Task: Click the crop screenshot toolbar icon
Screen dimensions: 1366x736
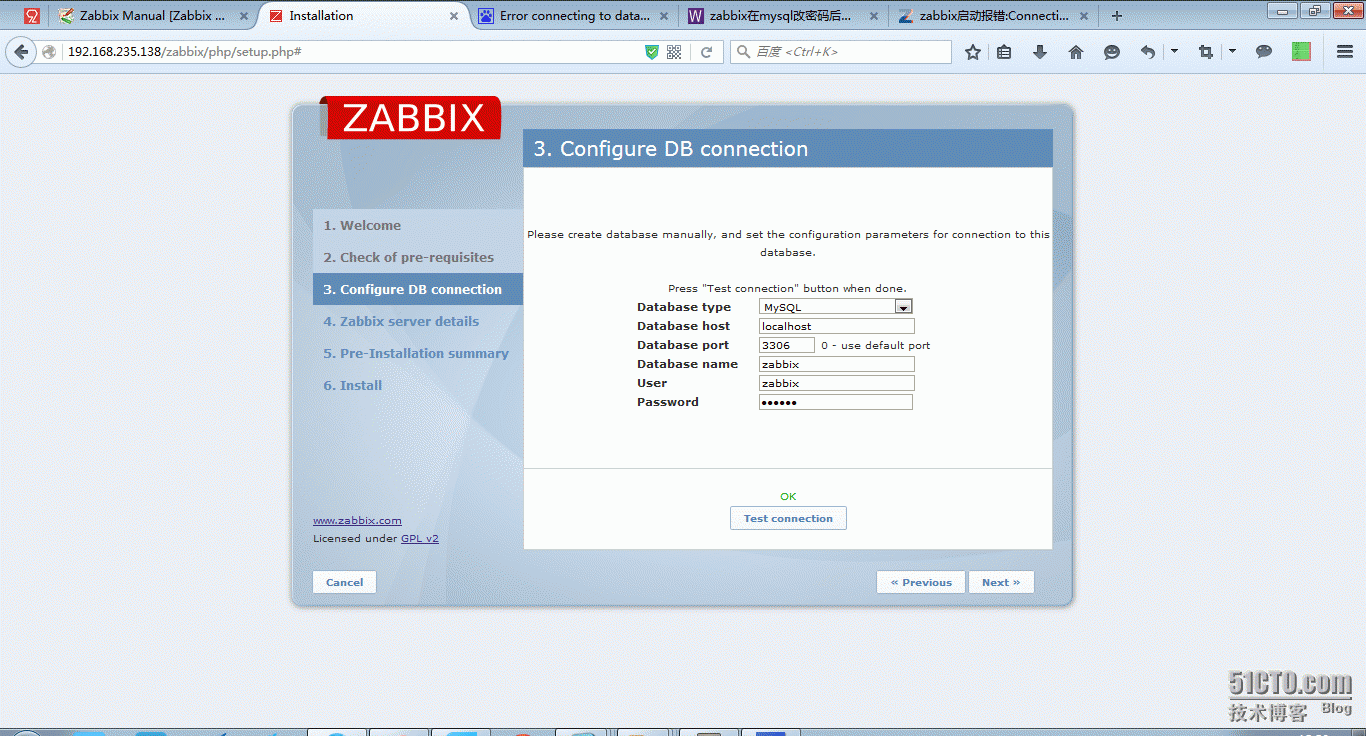Action: (1206, 52)
